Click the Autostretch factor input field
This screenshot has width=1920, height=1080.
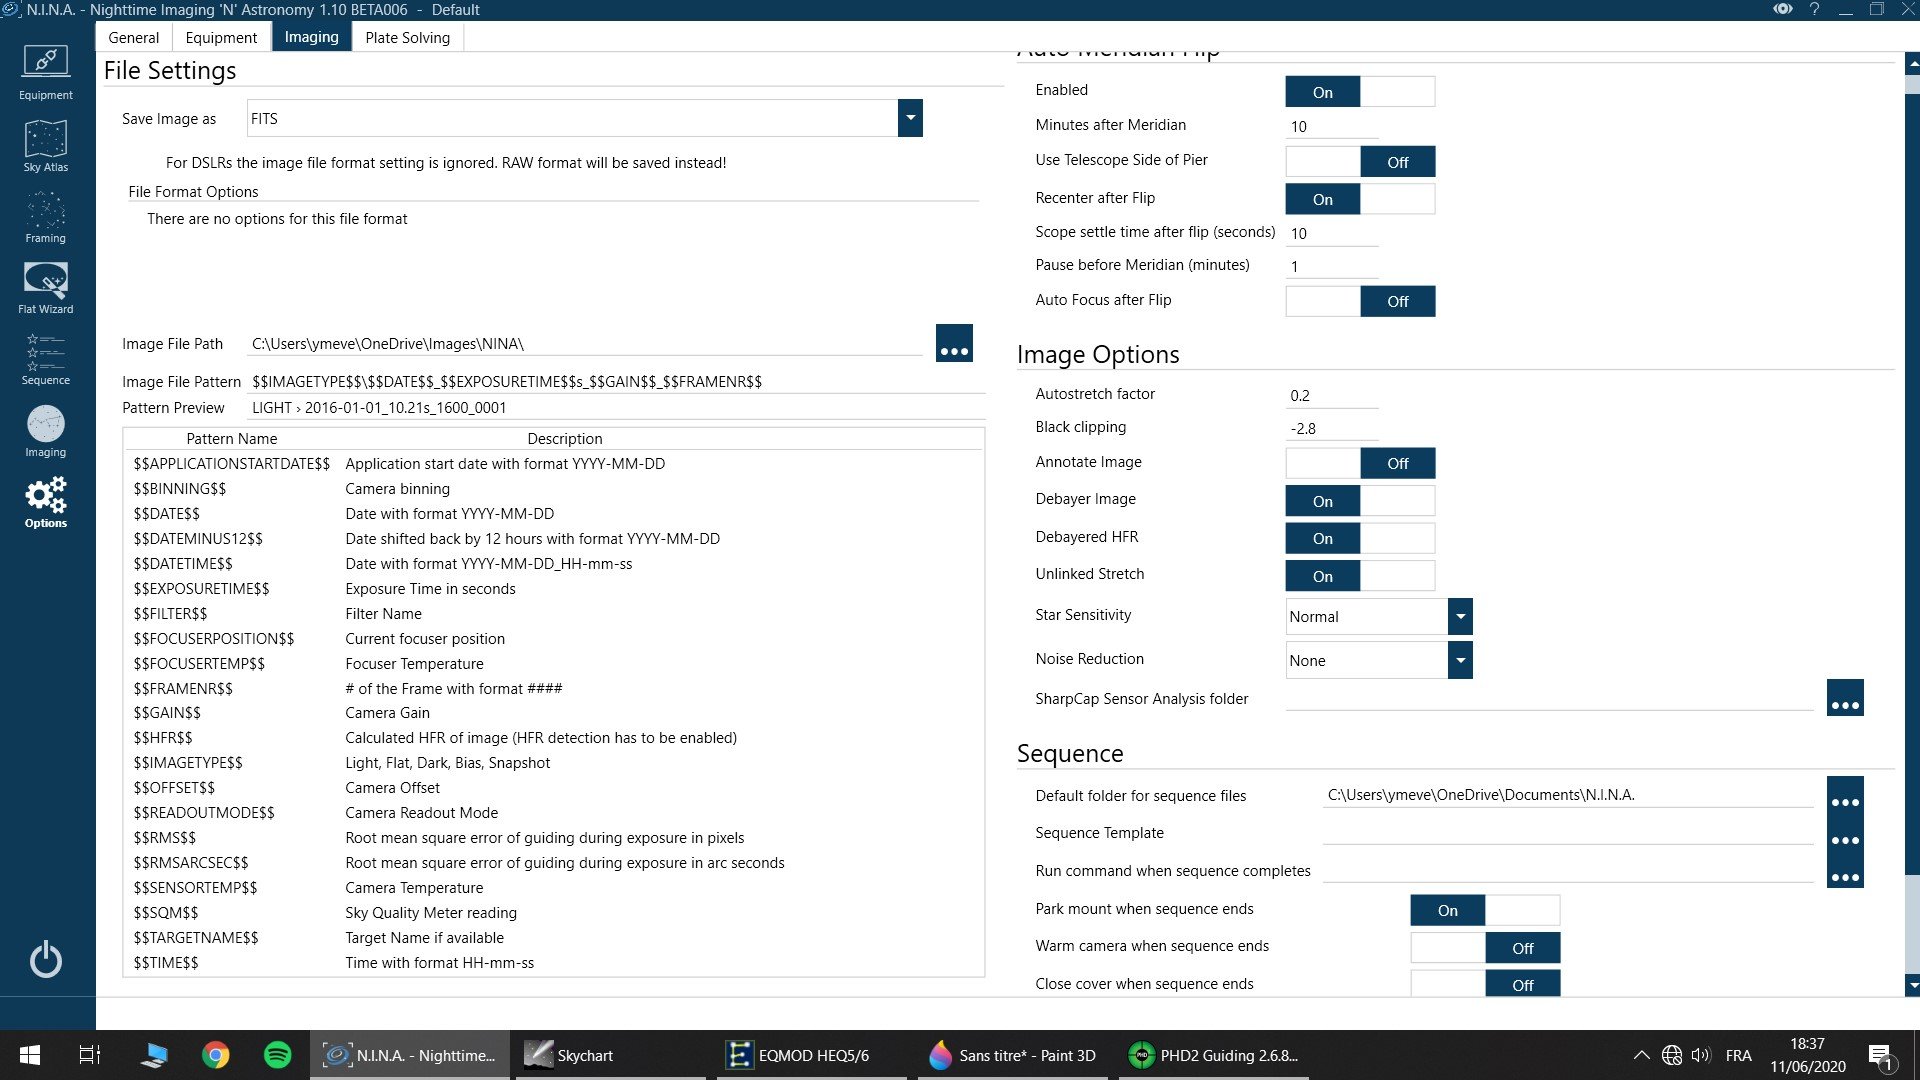click(1331, 396)
